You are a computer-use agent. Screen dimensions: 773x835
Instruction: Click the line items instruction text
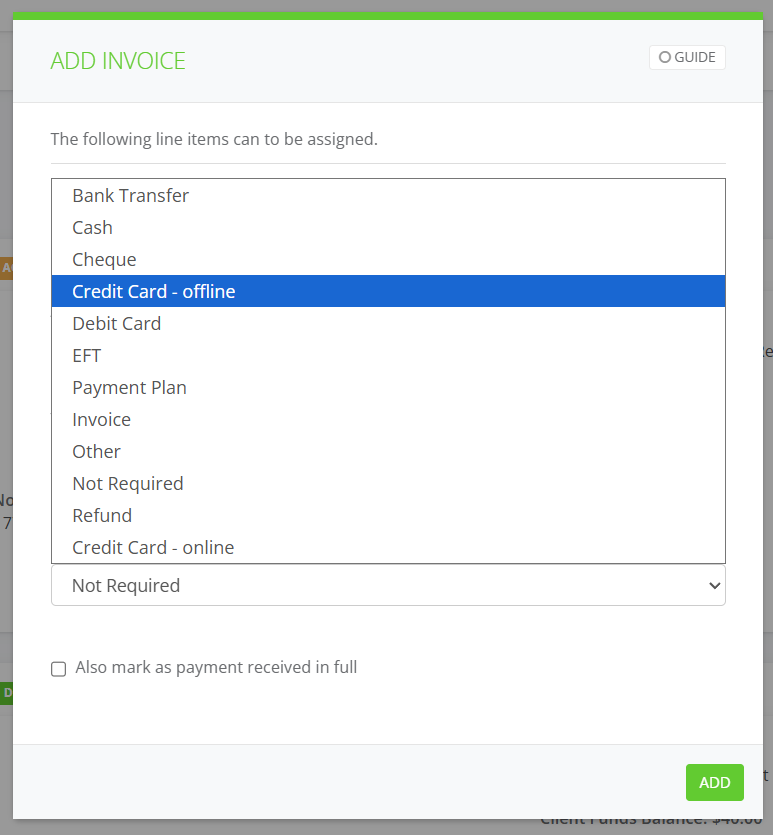pyautogui.click(x=214, y=139)
